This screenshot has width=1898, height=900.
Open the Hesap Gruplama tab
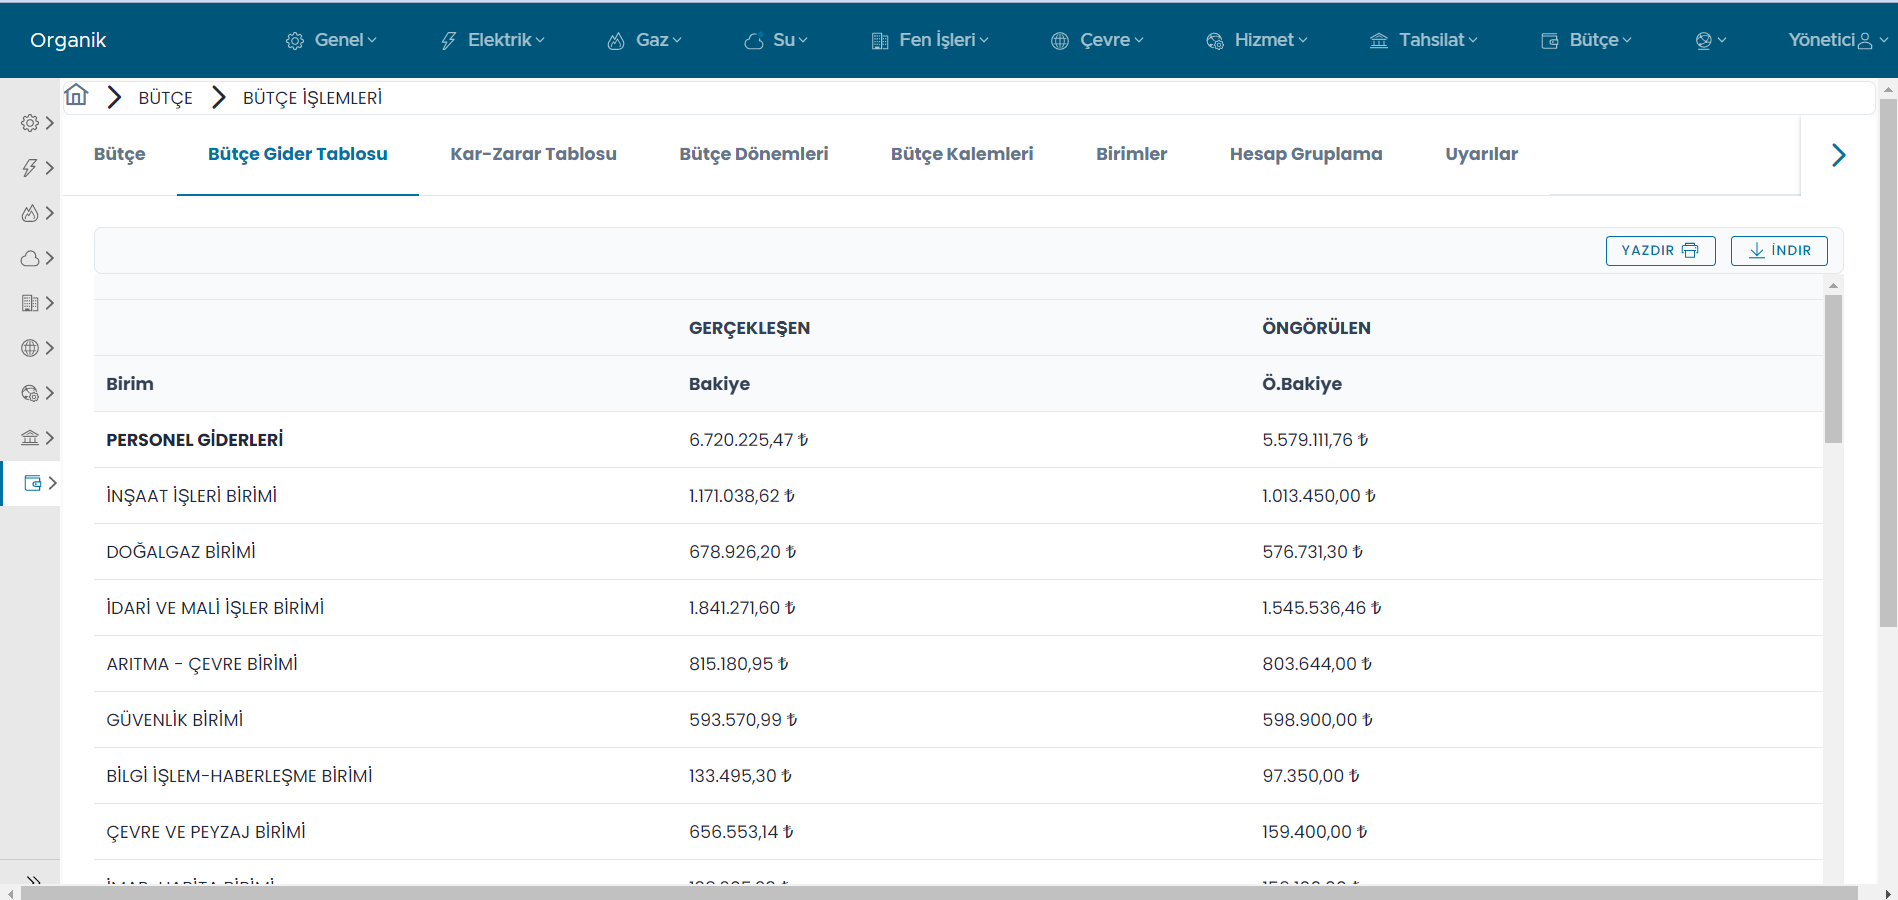click(1305, 154)
